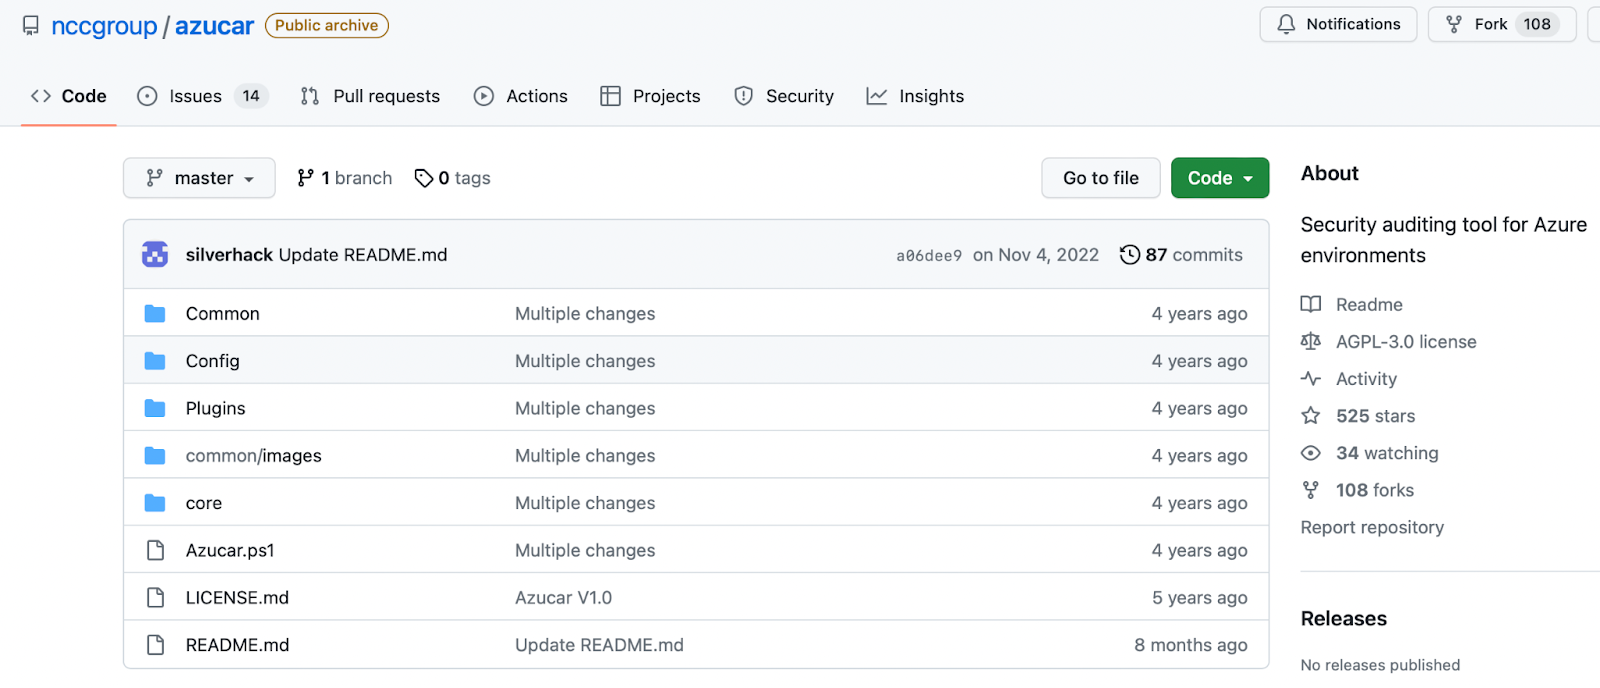1600x688 pixels.
Task: Open Multiple changes commit in core row
Action: click(x=585, y=503)
